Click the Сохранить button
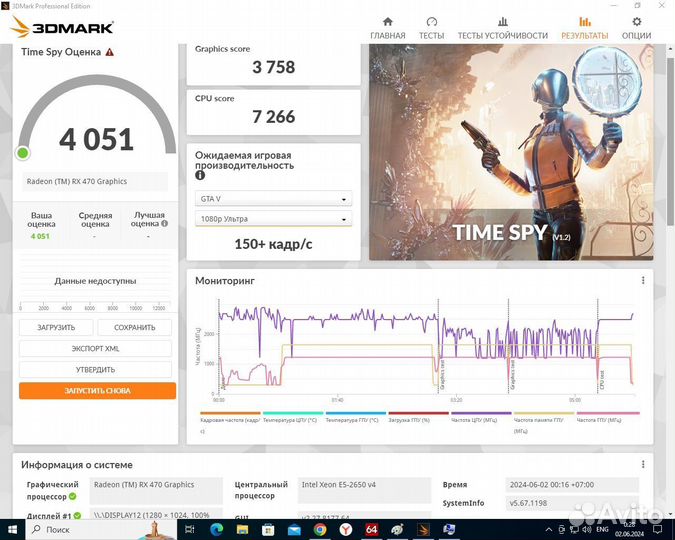This screenshot has width=675, height=540. tap(134, 327)
